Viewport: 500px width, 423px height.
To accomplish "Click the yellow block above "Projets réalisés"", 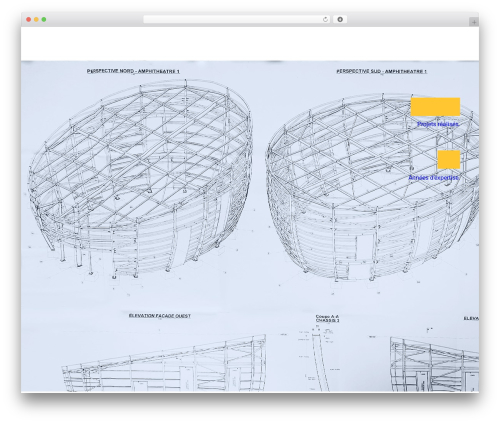I will tap(435, 107).
